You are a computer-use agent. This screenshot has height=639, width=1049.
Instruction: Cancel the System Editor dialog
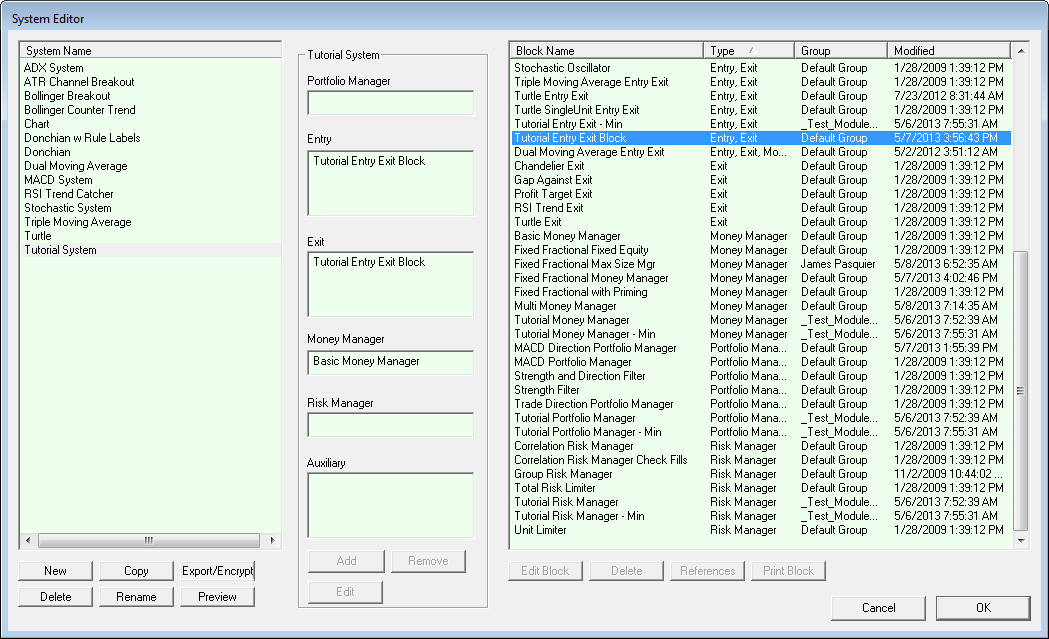(x=878, y=608)
